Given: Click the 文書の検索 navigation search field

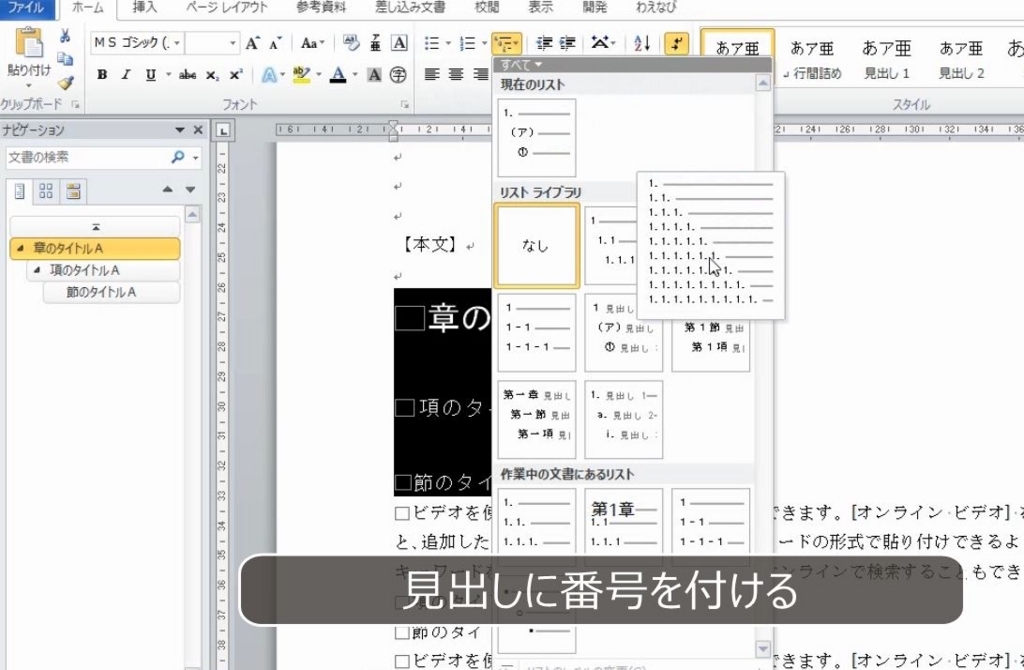Looking at the screenshot, I should (x=88, y=157).
